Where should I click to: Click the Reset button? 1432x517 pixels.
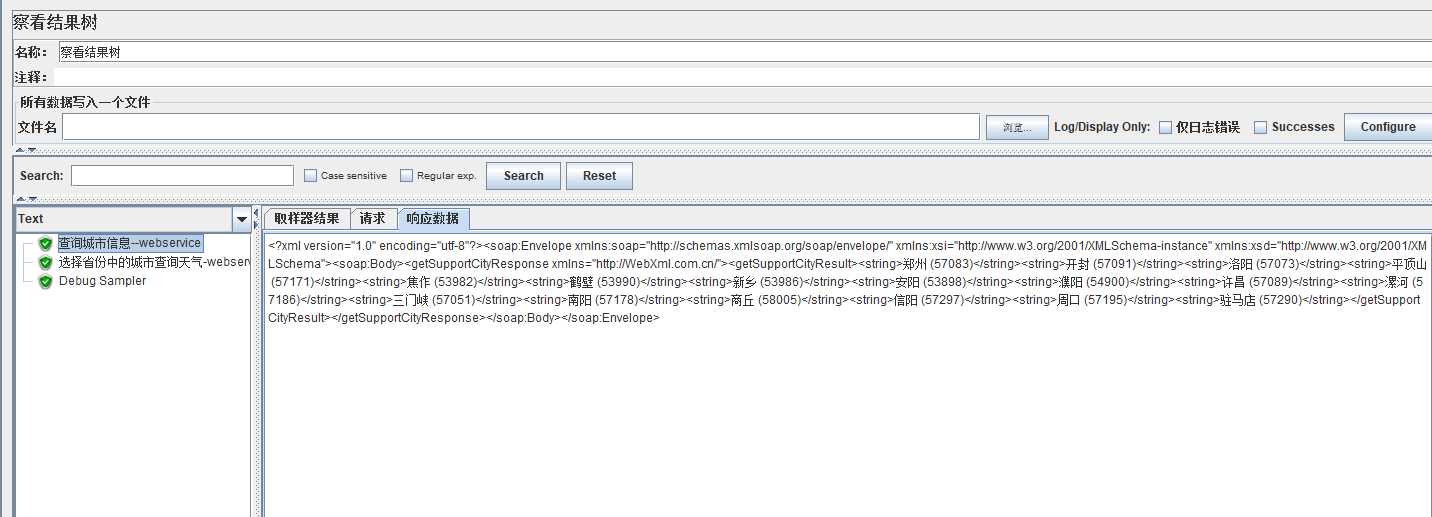[599, 176]
